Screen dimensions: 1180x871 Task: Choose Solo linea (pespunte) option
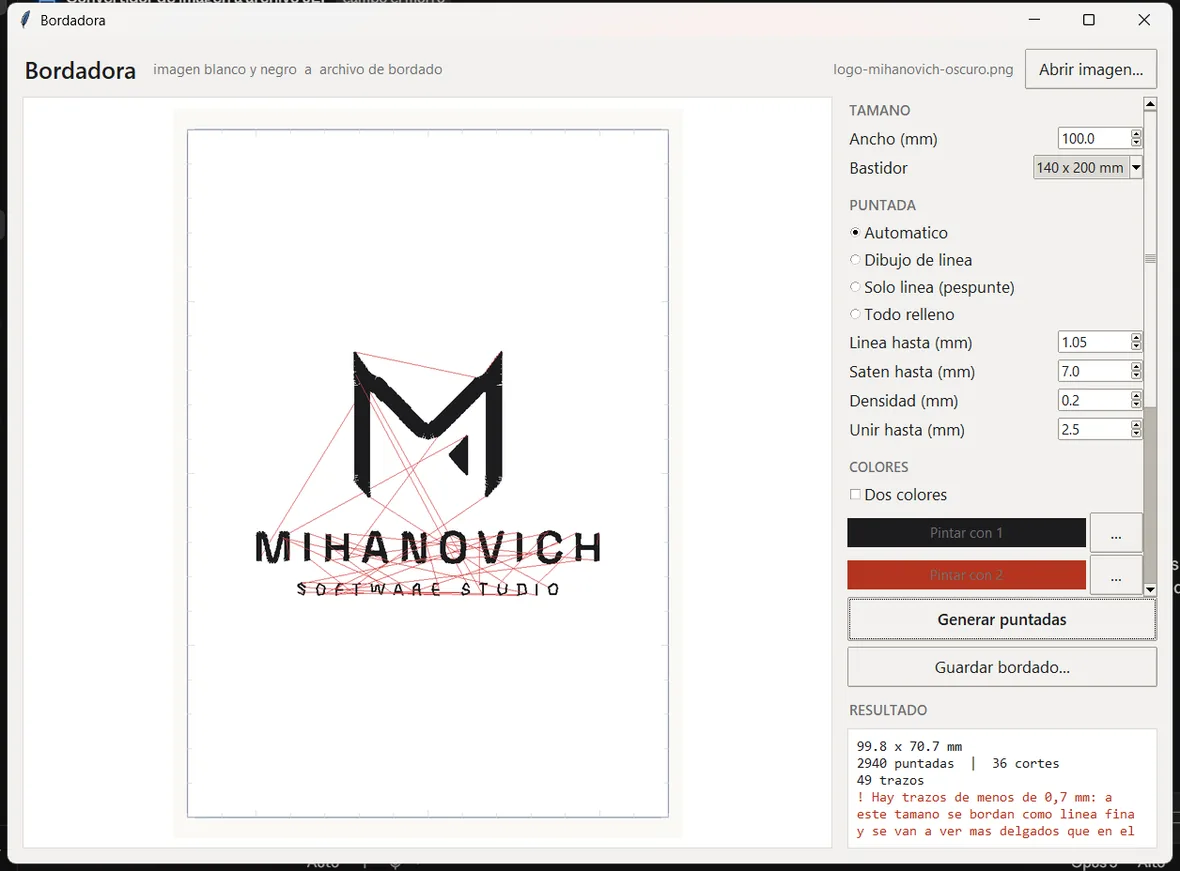click(932, 287)
